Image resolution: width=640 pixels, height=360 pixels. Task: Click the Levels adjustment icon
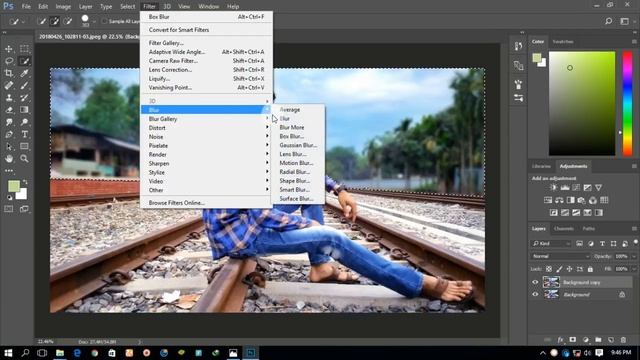[x=565, y=188]
